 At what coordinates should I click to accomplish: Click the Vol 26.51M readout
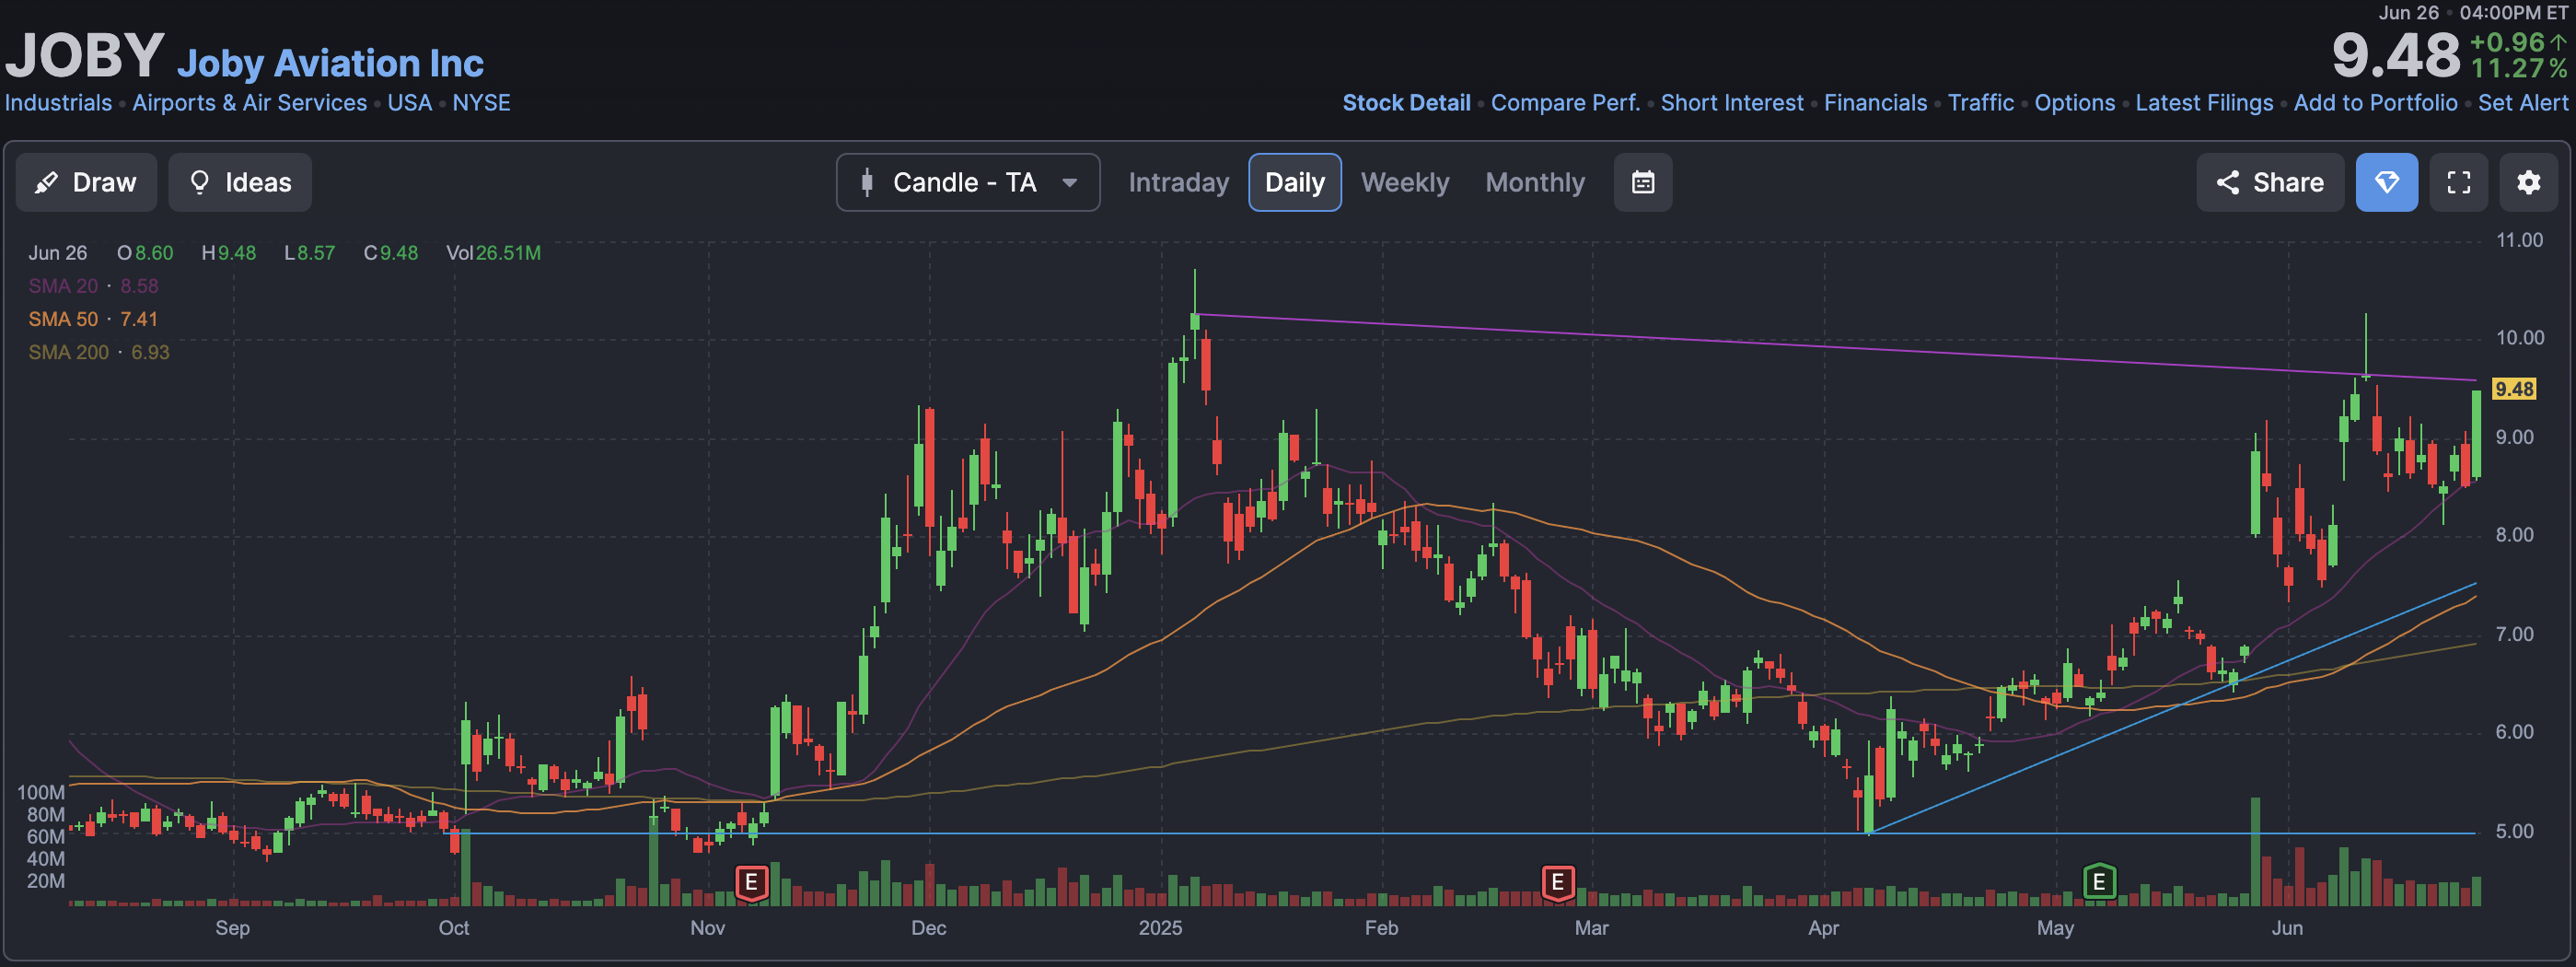493,253
